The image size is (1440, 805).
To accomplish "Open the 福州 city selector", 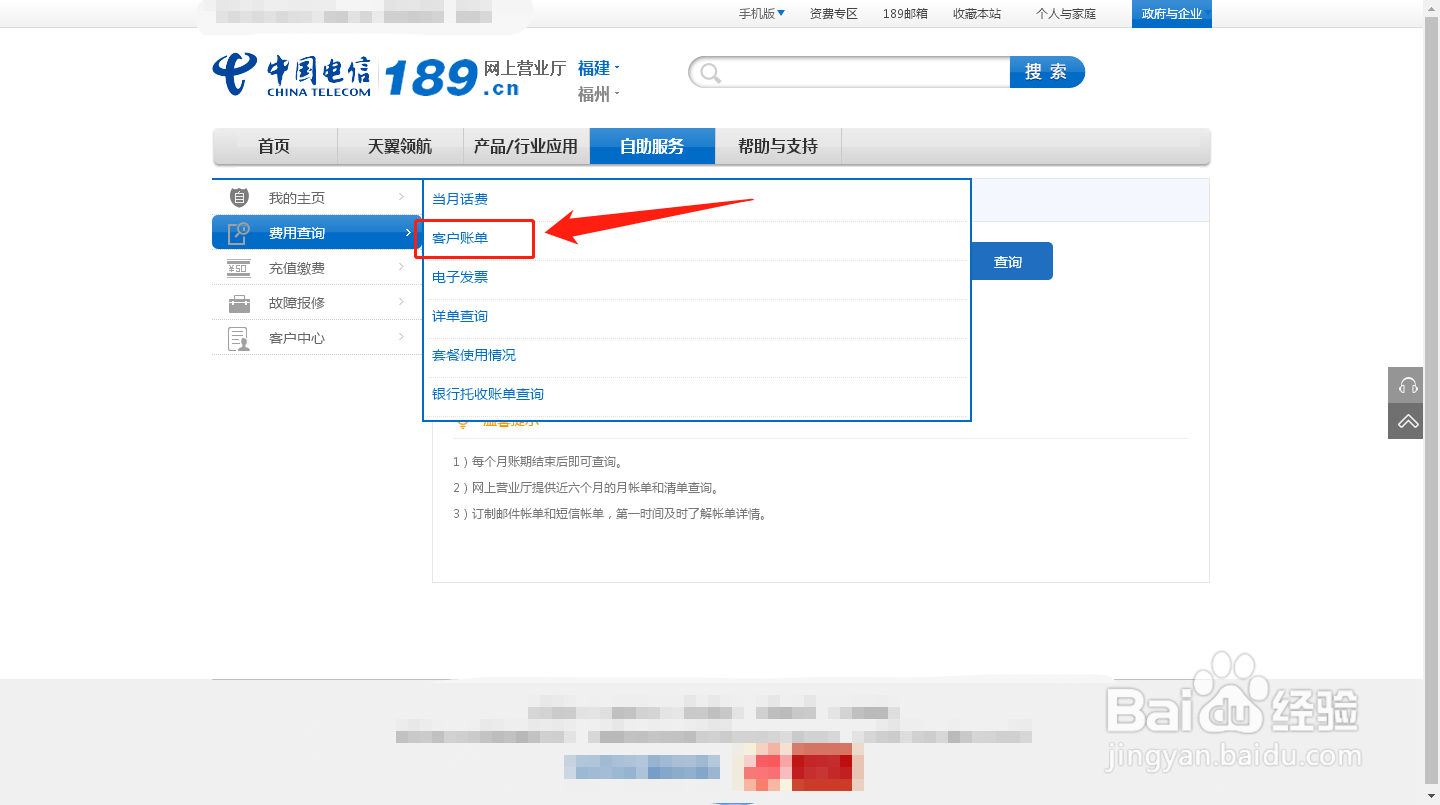I will pyautogui.click(x=599, y=94).
